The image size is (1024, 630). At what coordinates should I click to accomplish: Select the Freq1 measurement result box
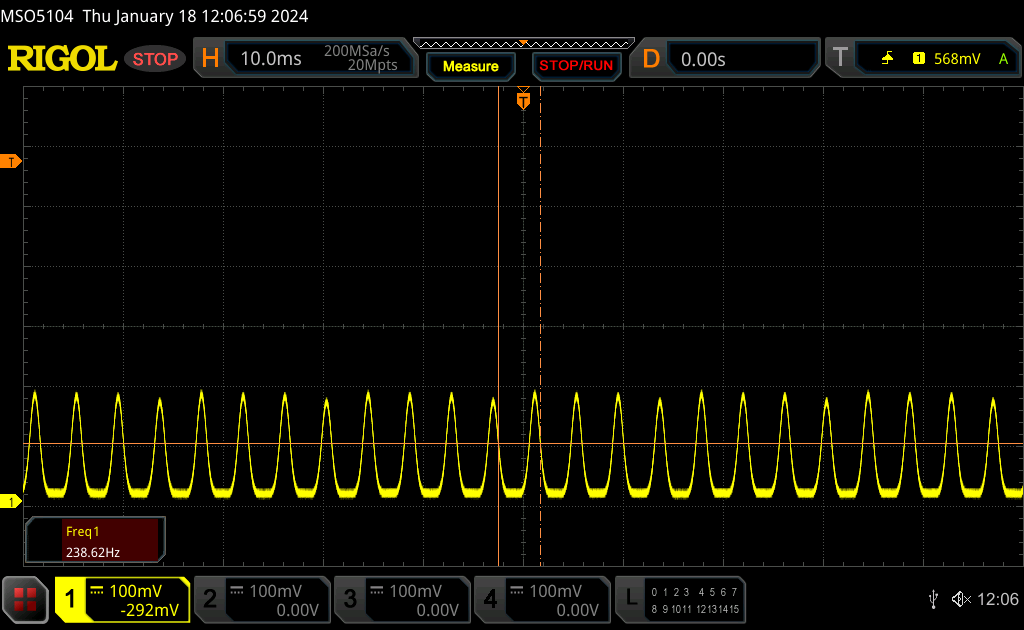pos(95,540)
